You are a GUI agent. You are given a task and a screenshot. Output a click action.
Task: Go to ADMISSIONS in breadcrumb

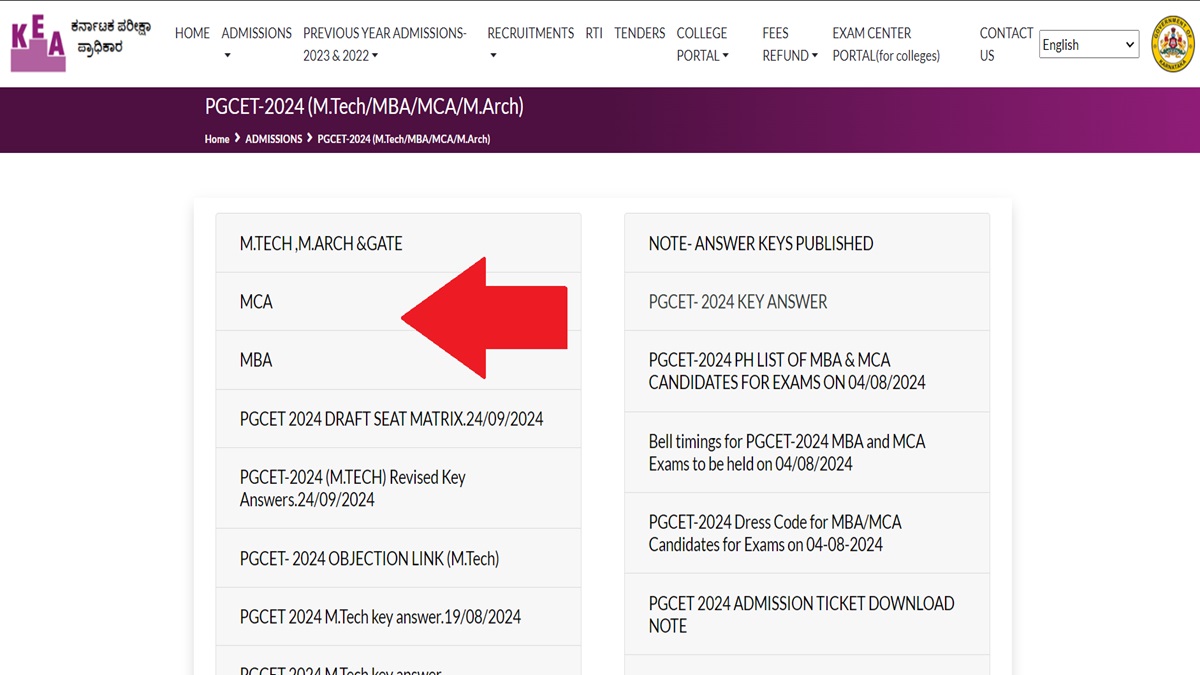point(273,139)
